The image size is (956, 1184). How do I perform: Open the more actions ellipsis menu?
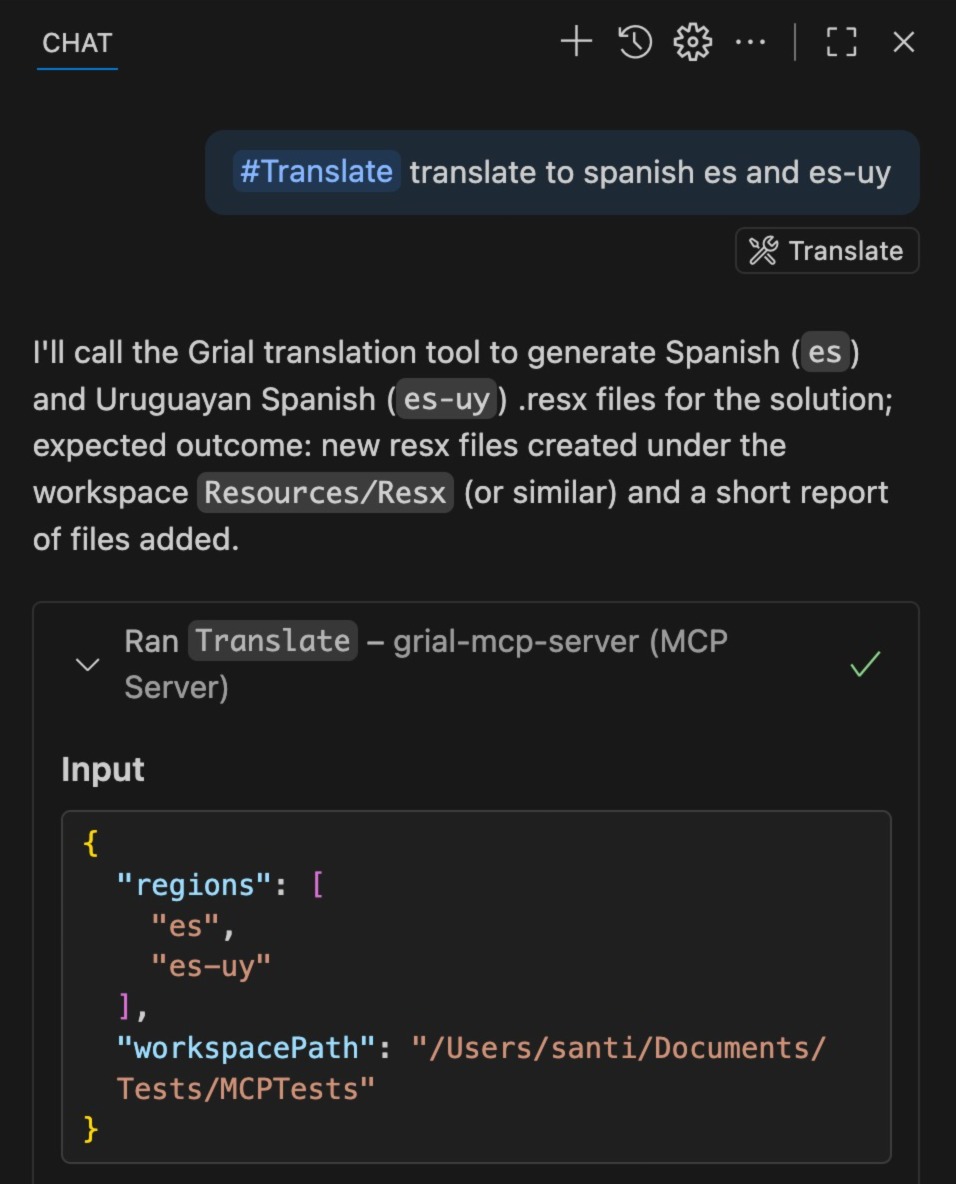point(750,42)
